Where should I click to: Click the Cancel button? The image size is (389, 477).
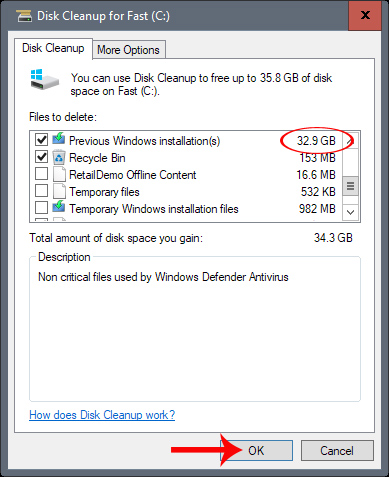pos(337,451)
